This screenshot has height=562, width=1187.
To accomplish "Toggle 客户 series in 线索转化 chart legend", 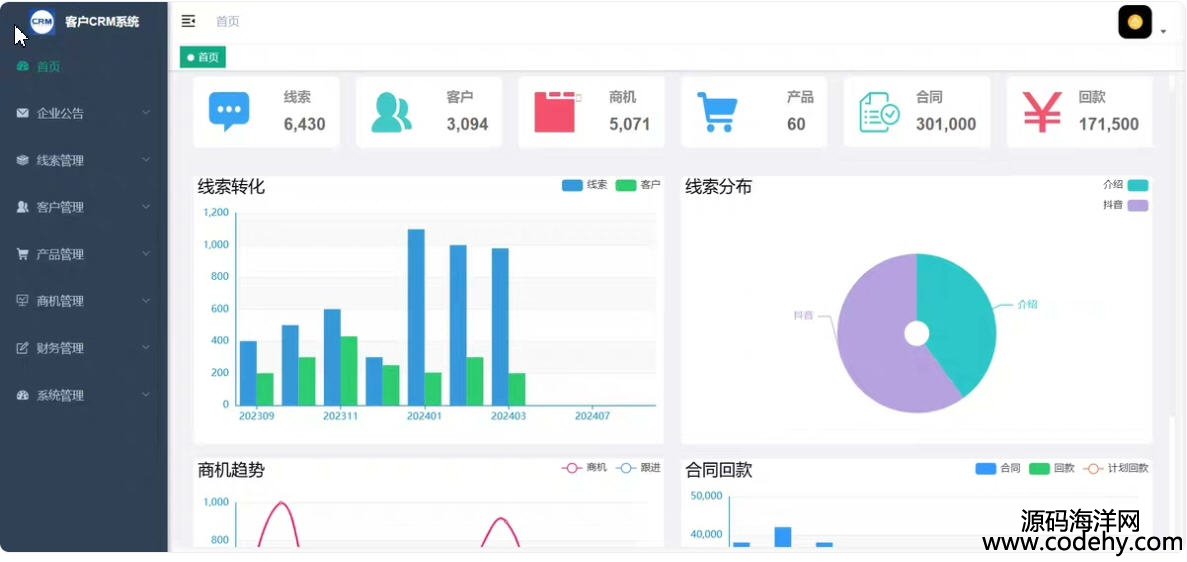I will pos(638,185).
